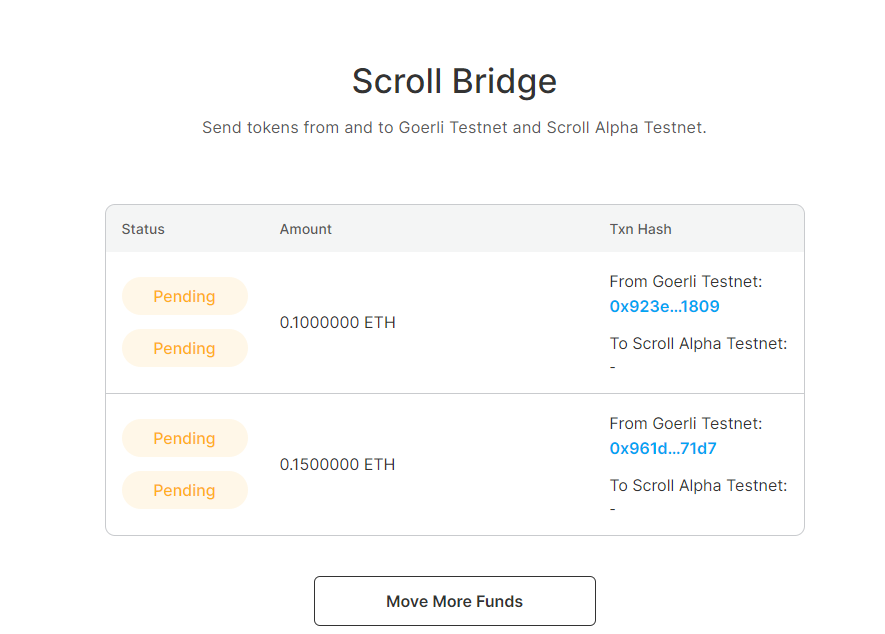Image resolution: width=885 pixels, height=634 pixels.
Task: Click the Scroll Bridge heading
Action: [454, 81]
